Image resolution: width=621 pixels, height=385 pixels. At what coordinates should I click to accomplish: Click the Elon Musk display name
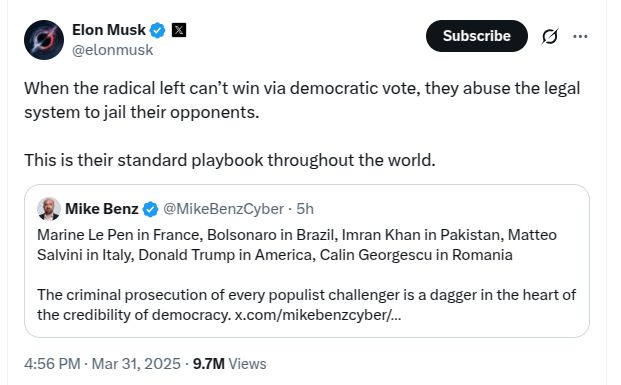point(109,30)
